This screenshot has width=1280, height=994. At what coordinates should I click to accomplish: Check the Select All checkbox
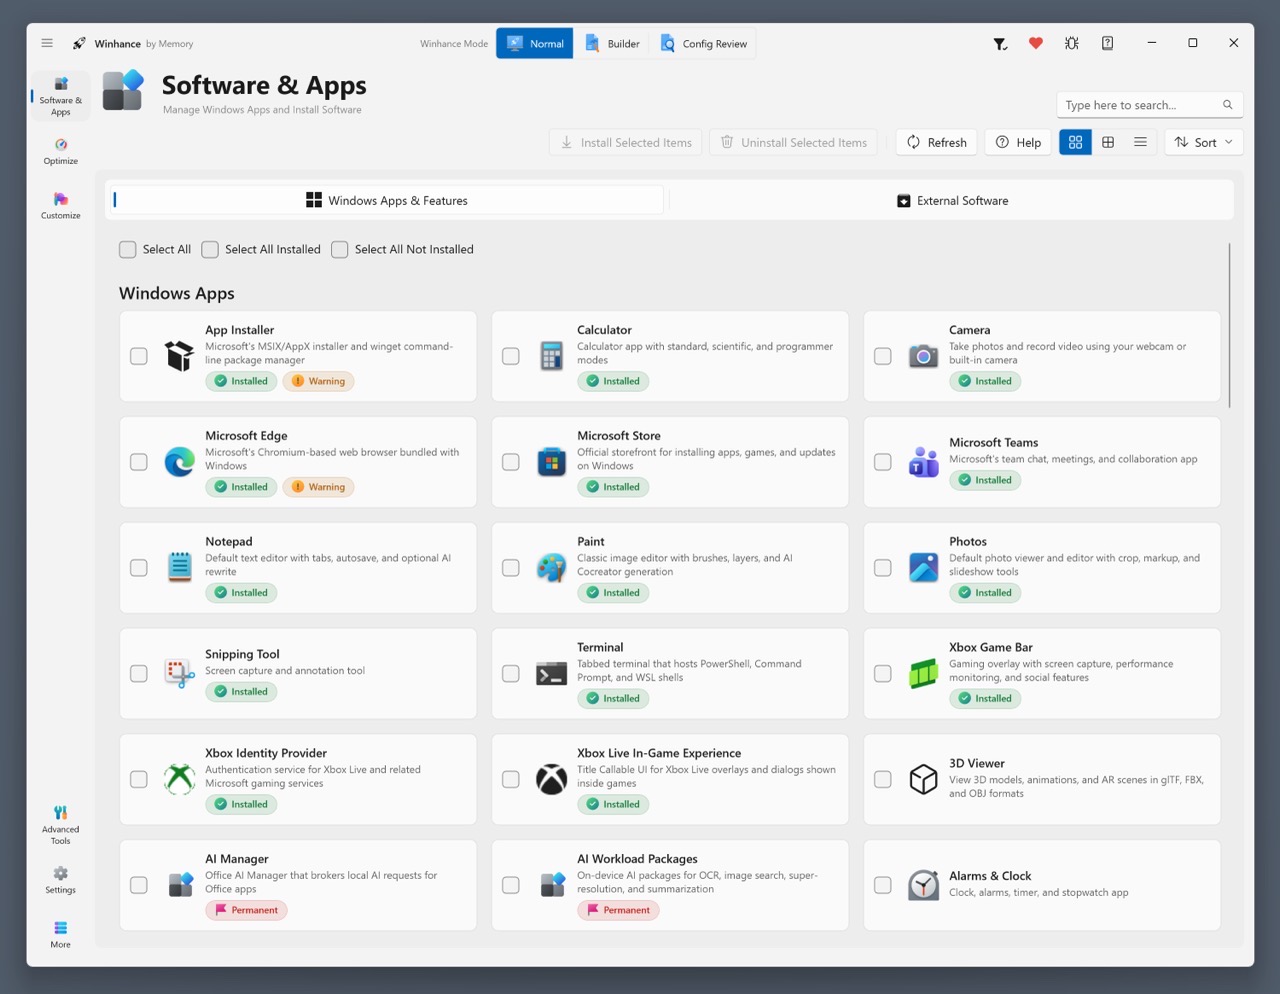click(x=127, y=249)
